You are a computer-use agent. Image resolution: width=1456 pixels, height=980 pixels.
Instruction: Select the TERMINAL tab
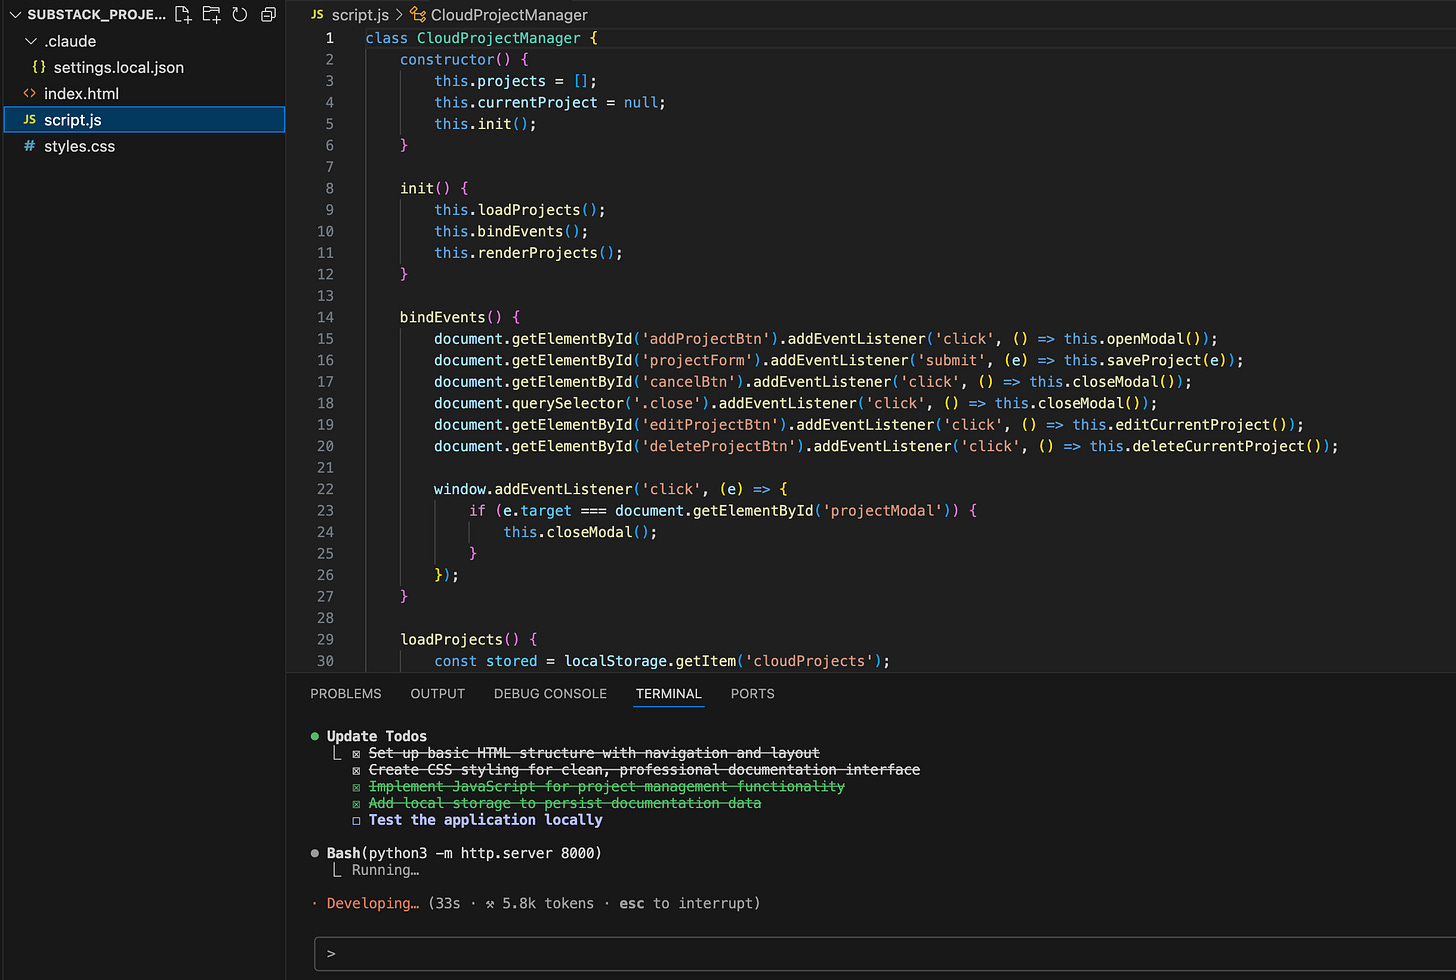coord(669,693)
